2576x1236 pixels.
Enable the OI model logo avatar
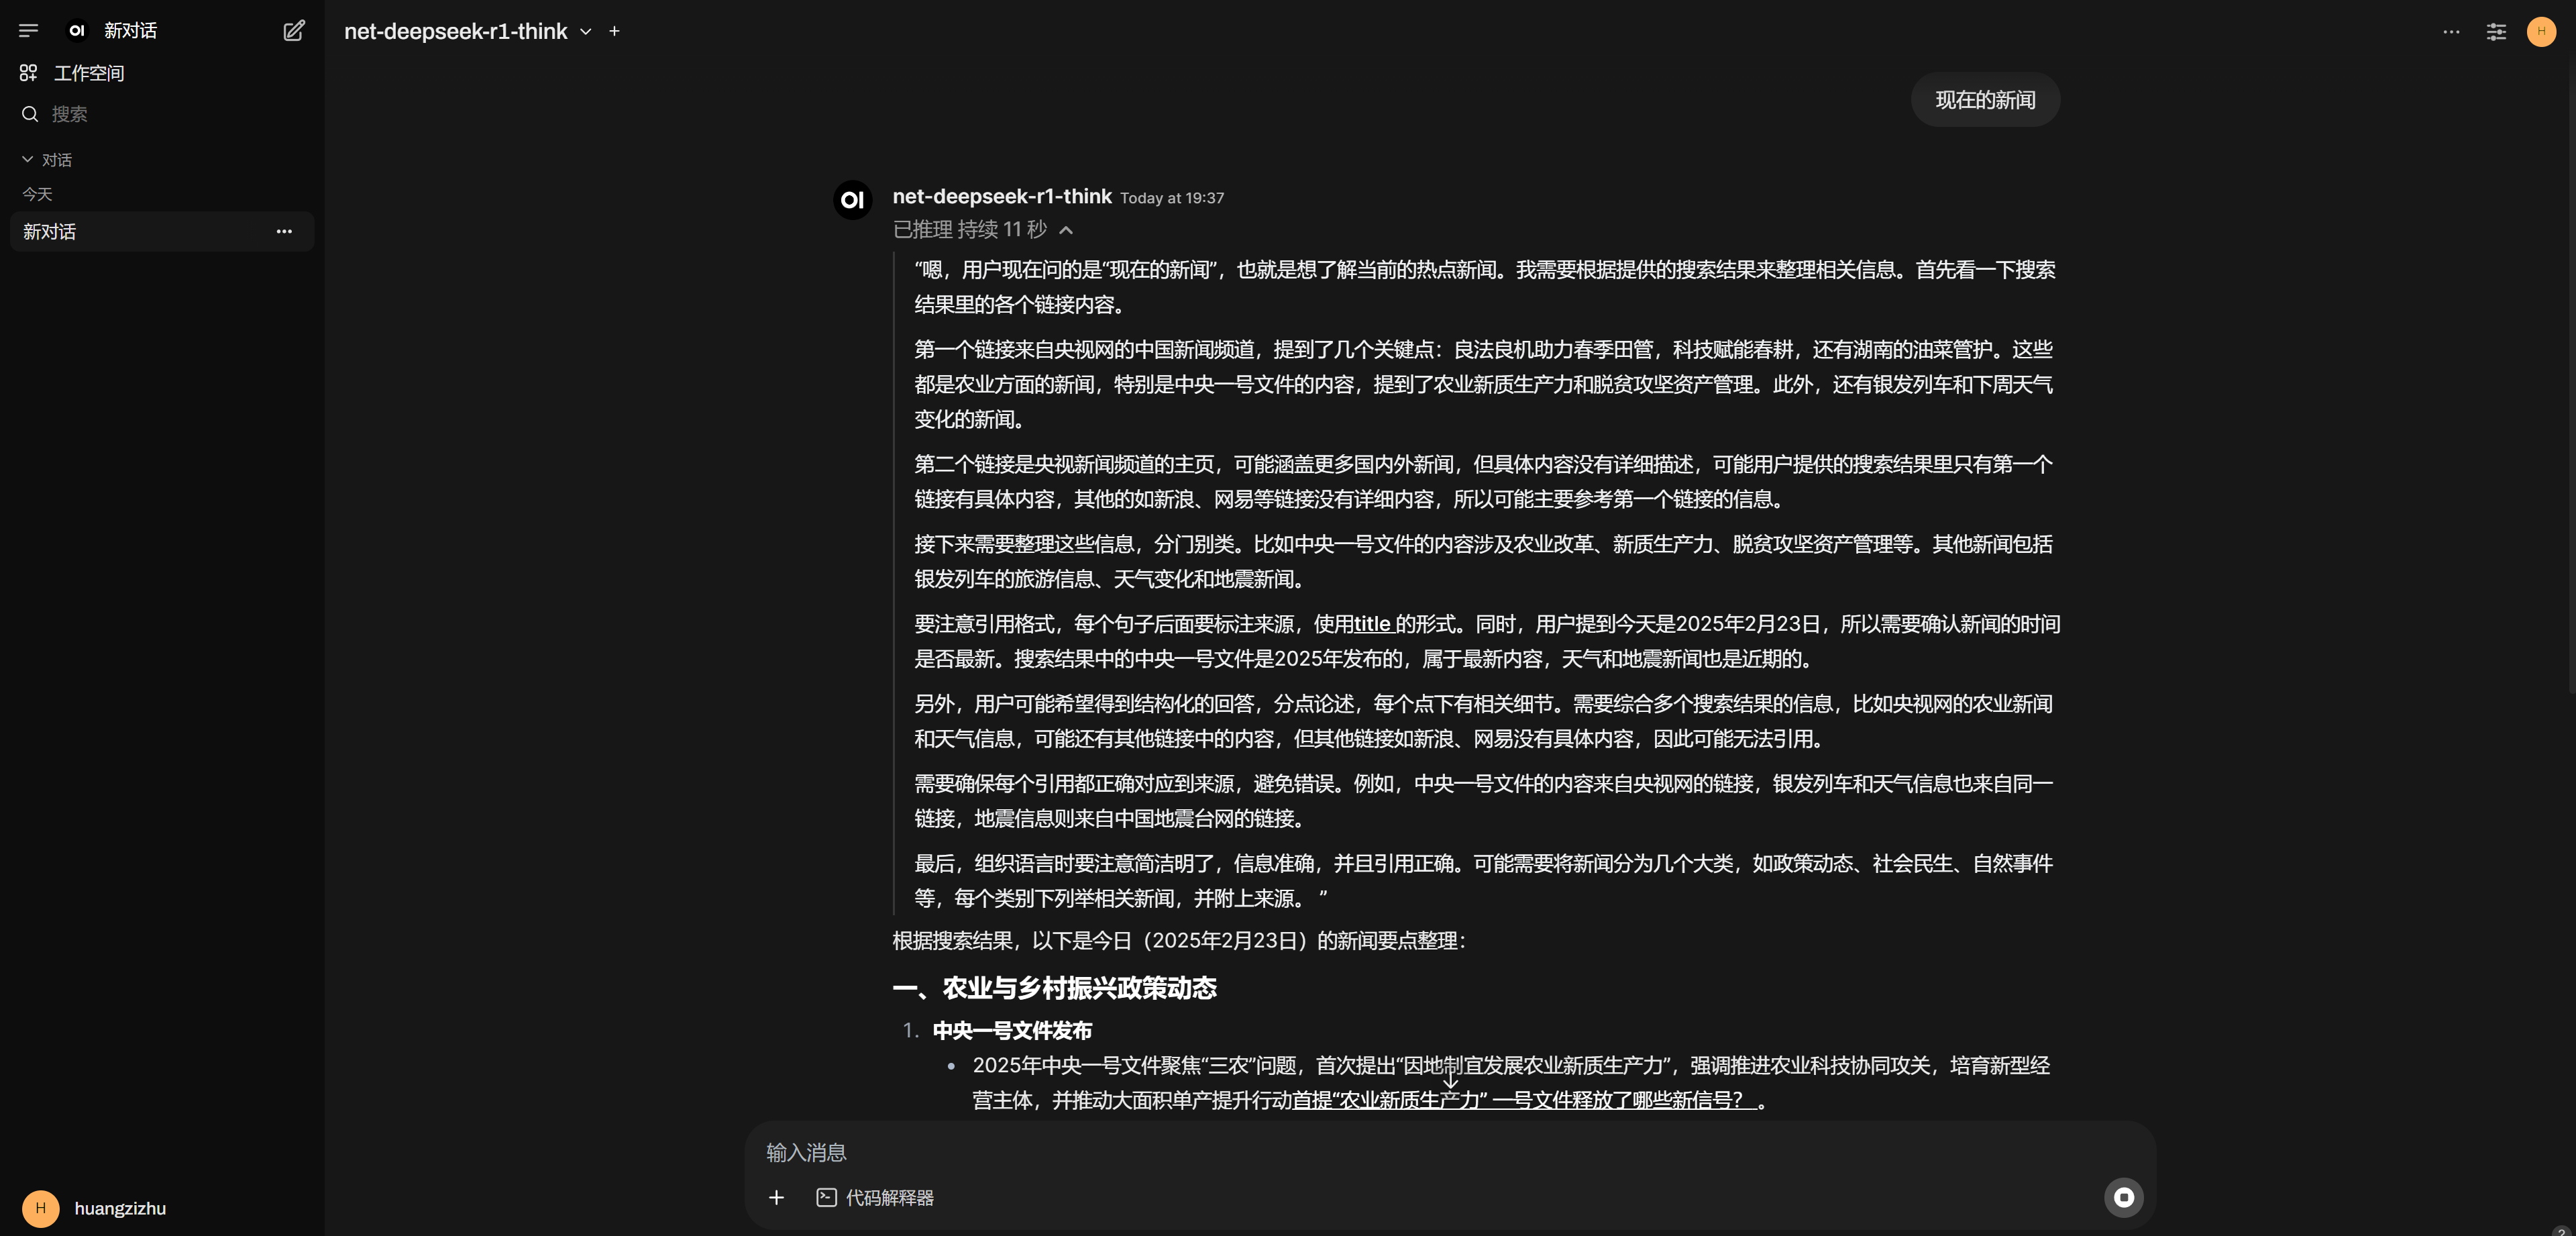[x=852, y=199]
